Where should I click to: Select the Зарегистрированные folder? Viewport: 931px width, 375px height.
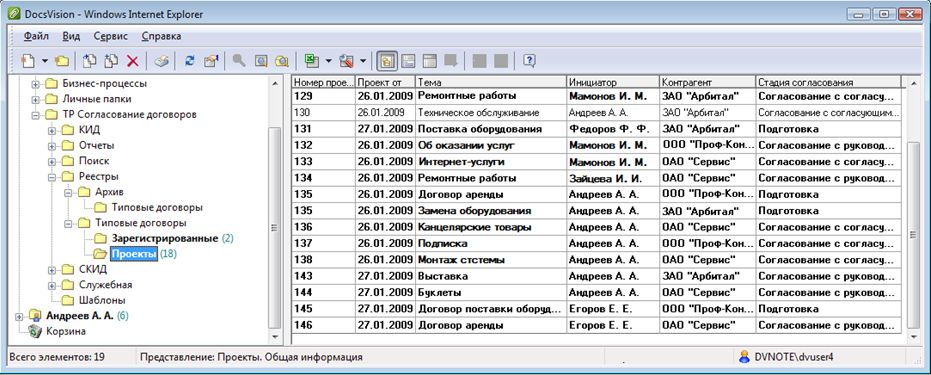click(165, 239)
